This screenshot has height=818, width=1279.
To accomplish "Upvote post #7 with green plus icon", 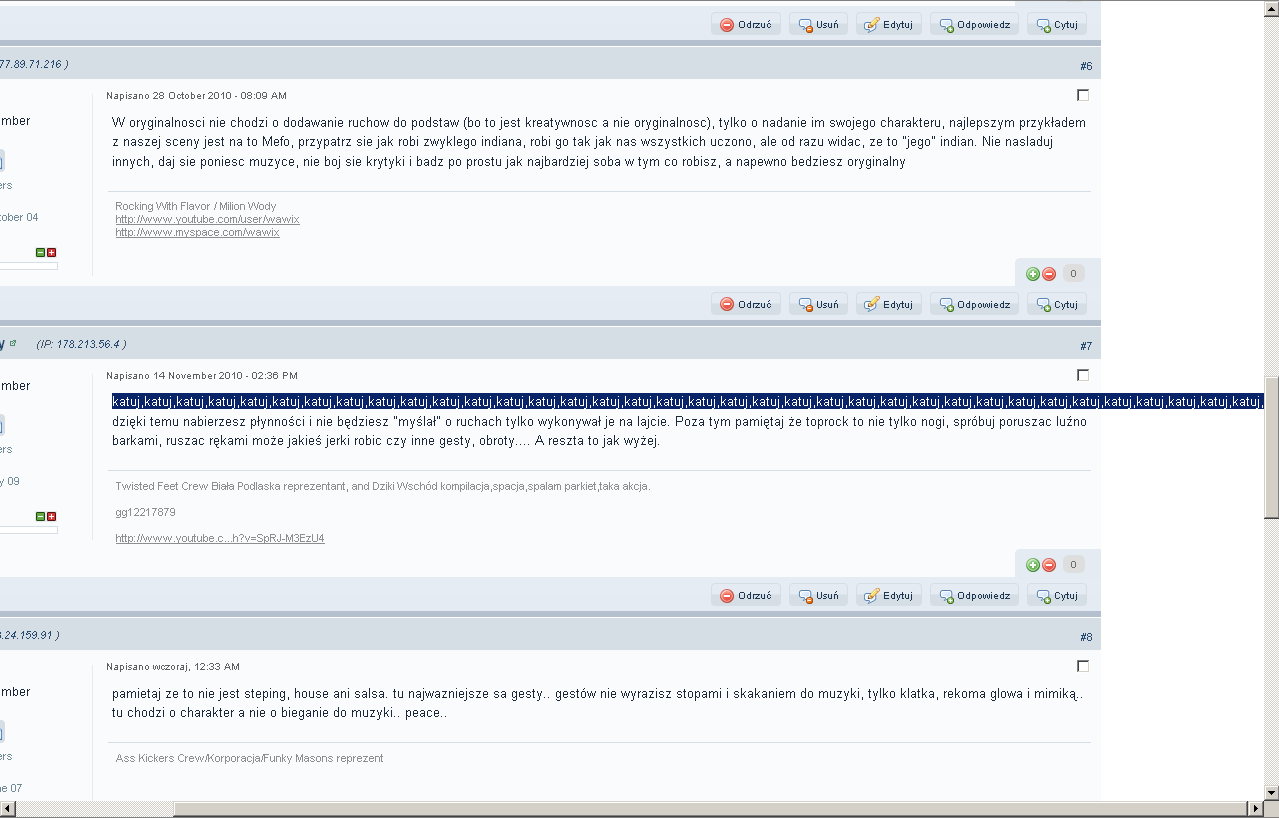I will point(1033,565).
